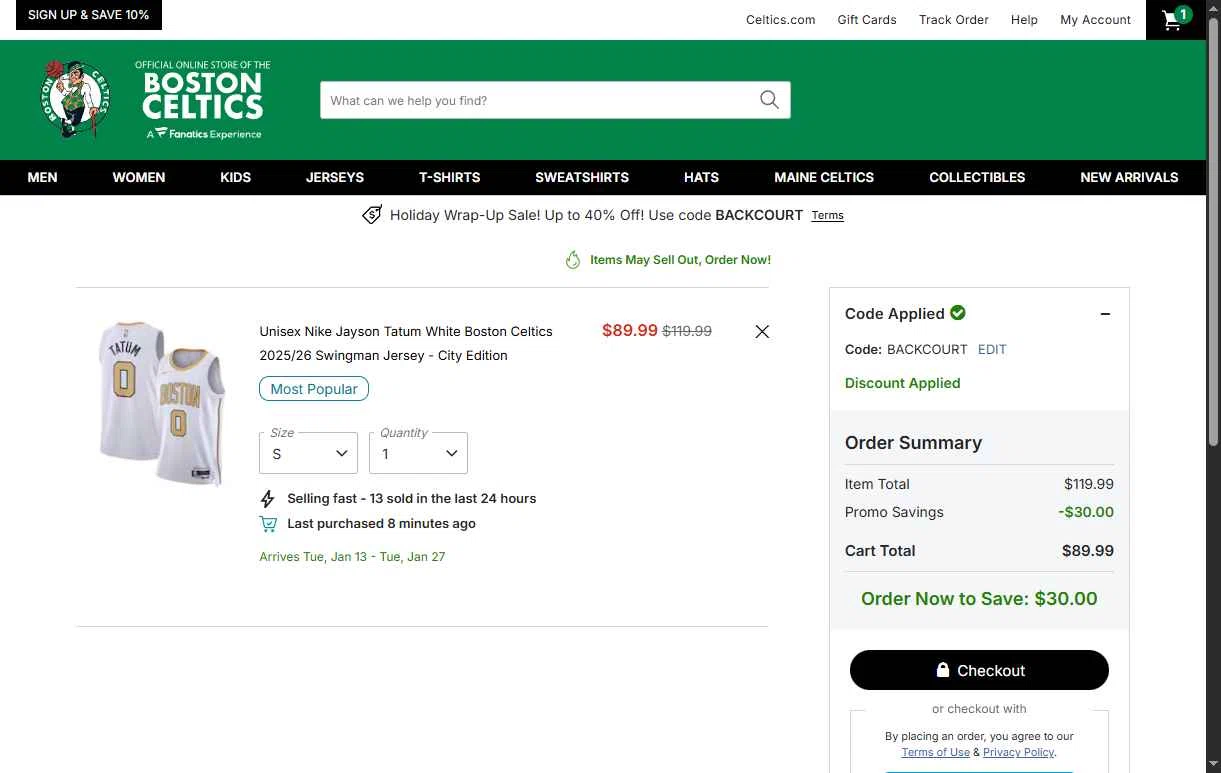Image resolution: width=1221 pixels, height=773 pixels.
Task: Open the T-SHIRTS menu
Action: tap(450, 177)
